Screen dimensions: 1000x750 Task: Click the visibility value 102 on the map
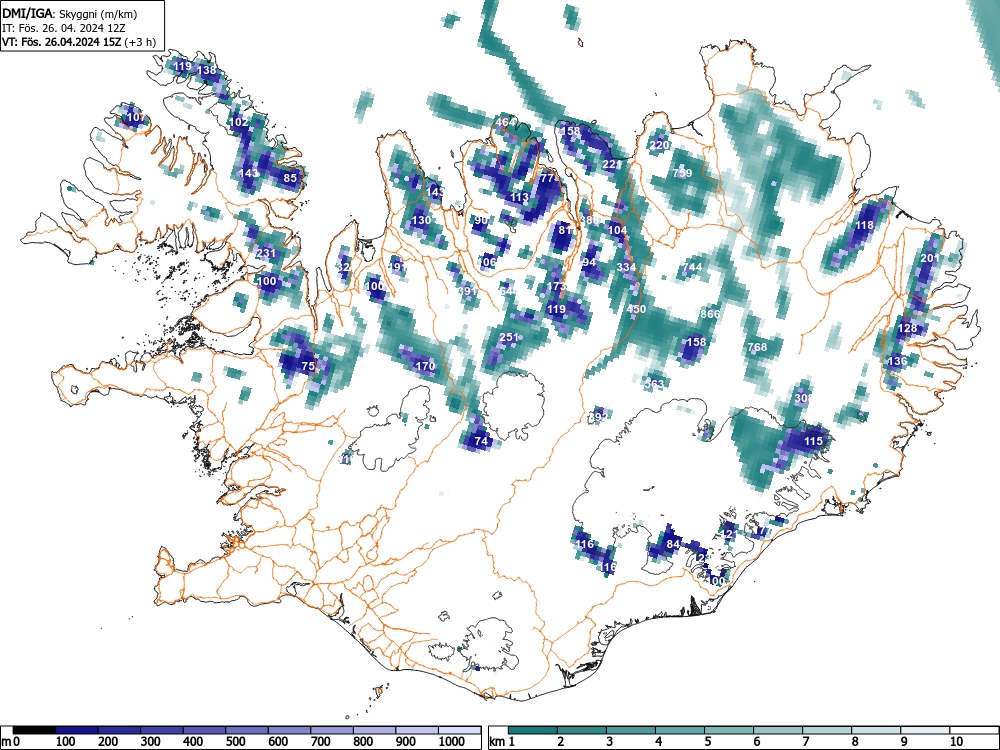(239, 122)
